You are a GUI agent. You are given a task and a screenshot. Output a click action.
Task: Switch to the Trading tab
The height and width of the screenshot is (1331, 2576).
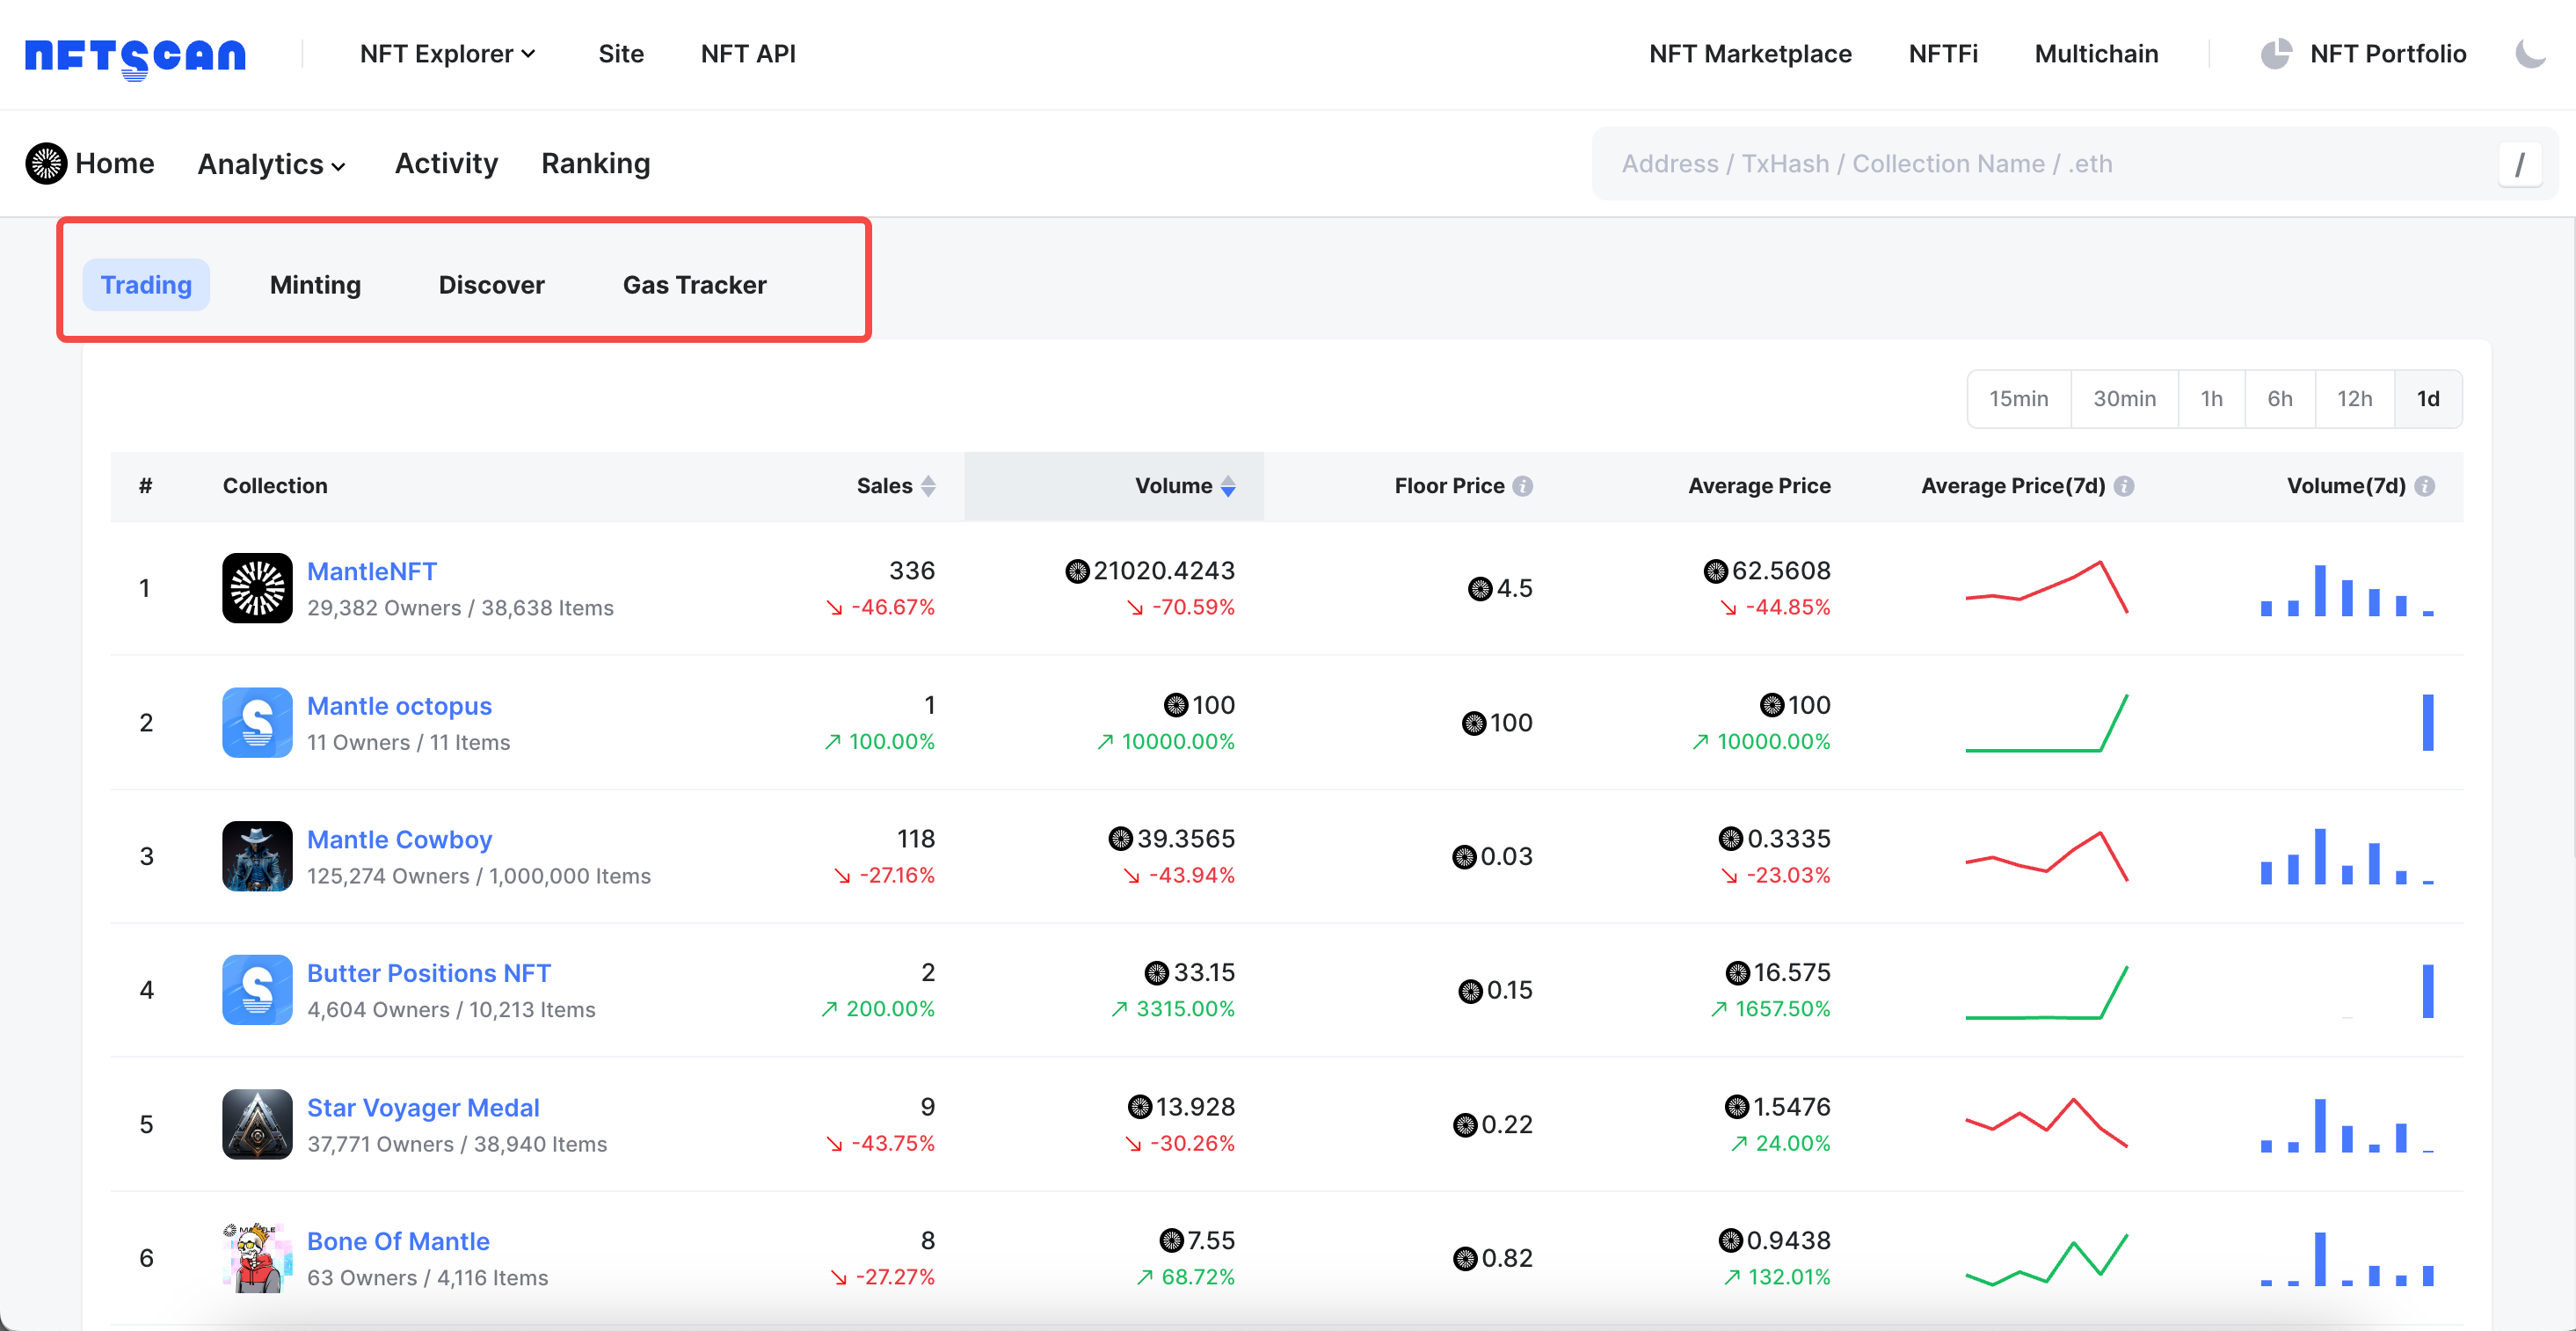[146, 285]
